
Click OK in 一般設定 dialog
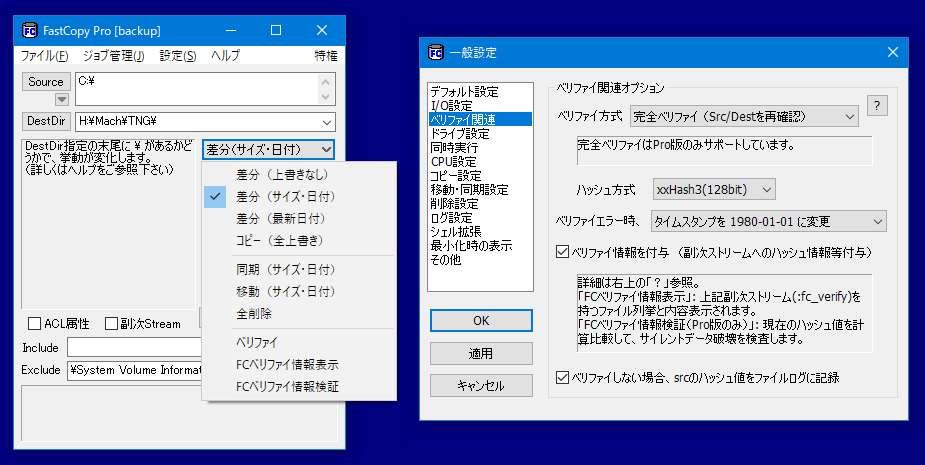pyautogui.click(x=481, y=320)
